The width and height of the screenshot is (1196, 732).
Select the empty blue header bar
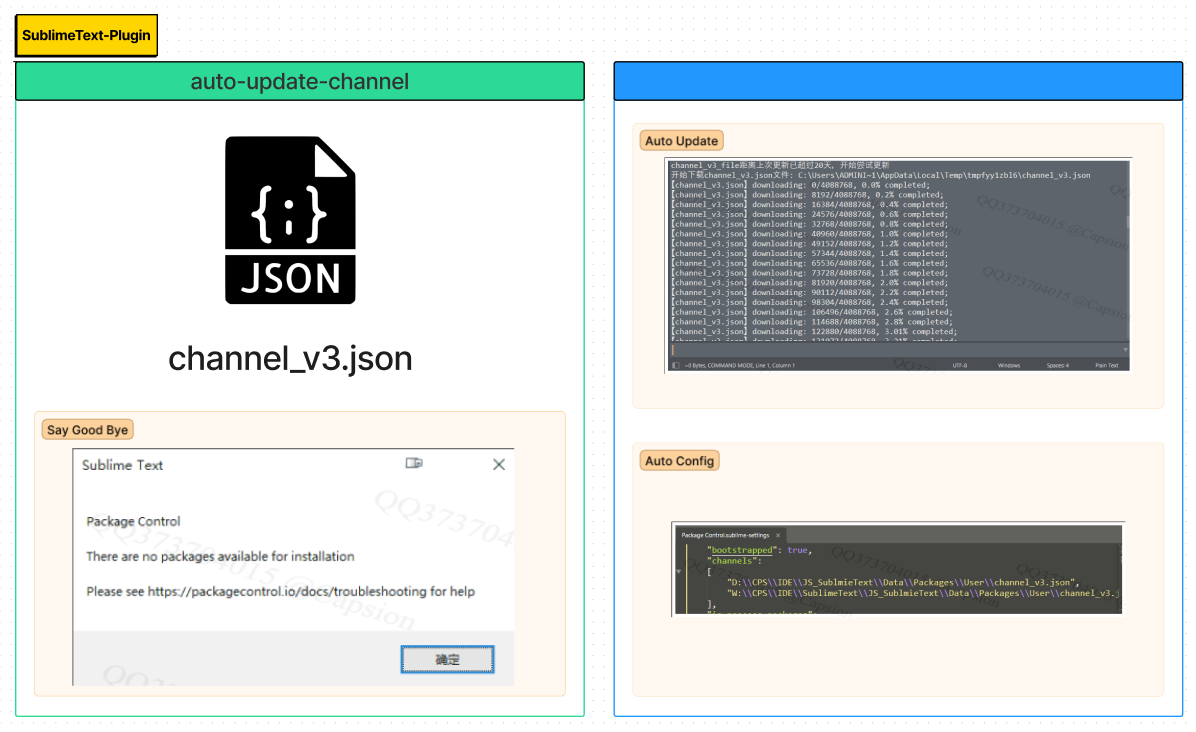(x=898, y=81)
